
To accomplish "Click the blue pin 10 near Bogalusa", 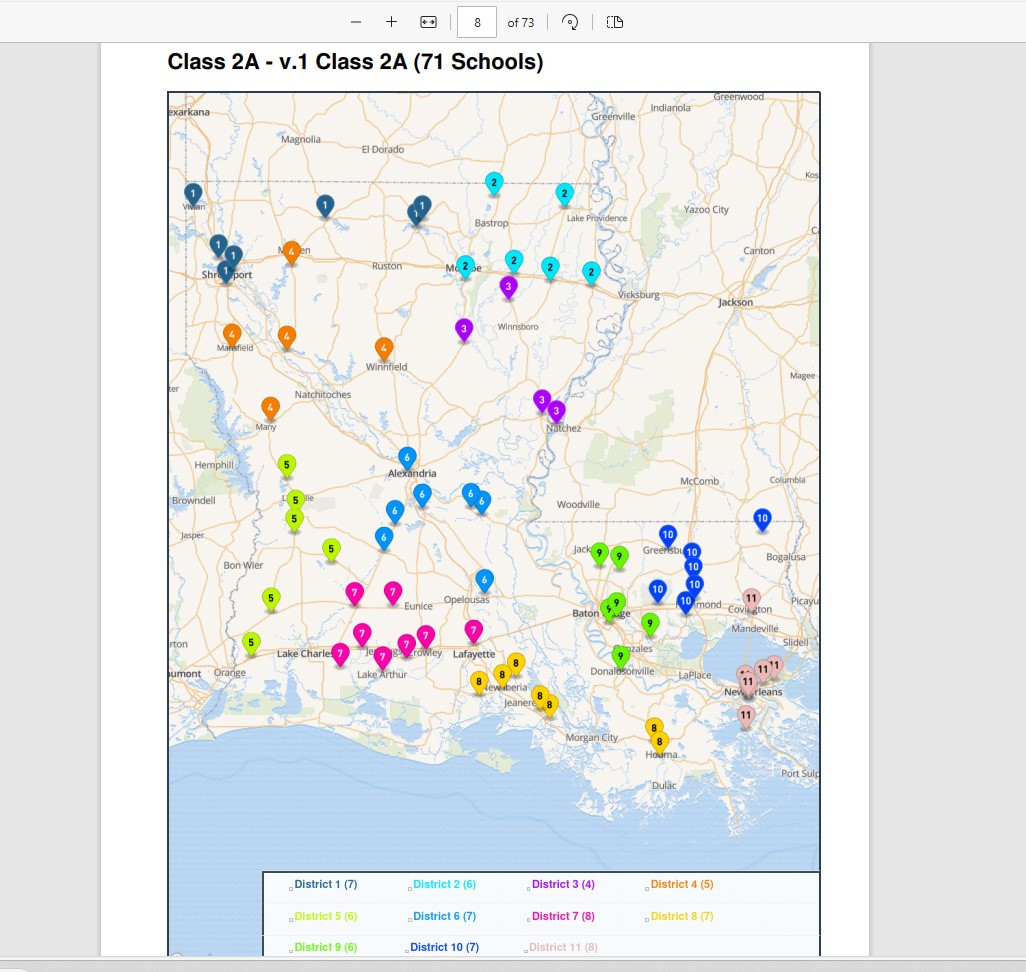I will click(762, 520).
